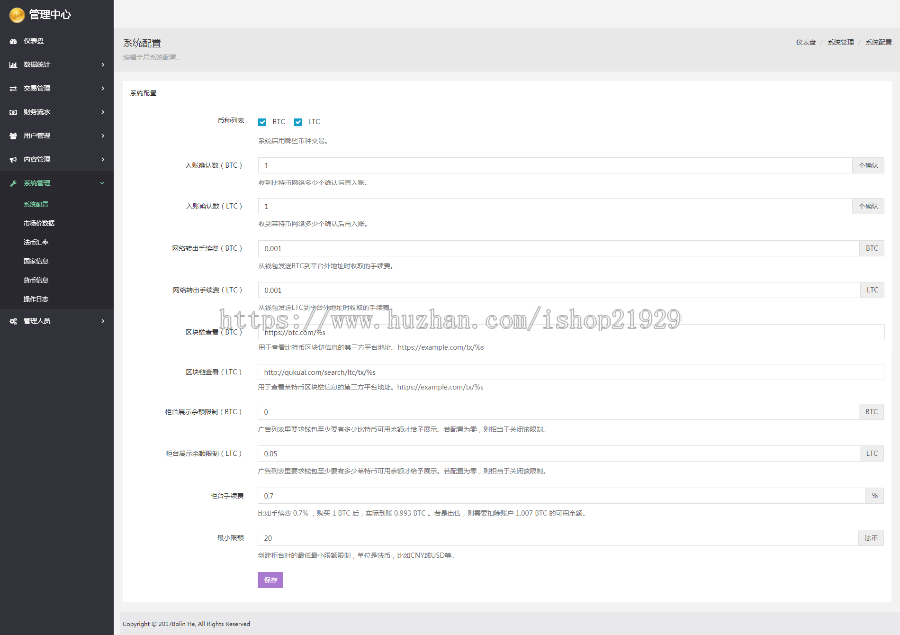Click the 个确认 addon of LTC confirmations
900x635 pixels.
pyautogui.click(x=868, y=206)
